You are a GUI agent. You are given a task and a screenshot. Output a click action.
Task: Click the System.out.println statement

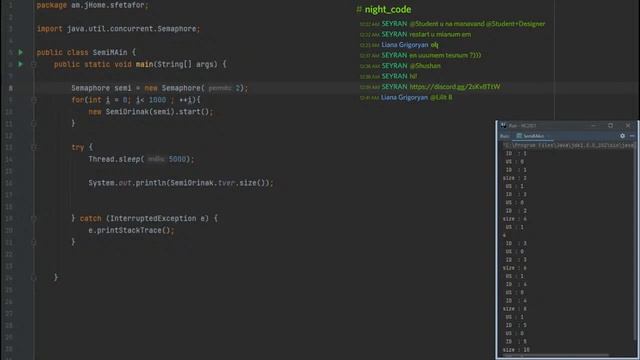180,183
